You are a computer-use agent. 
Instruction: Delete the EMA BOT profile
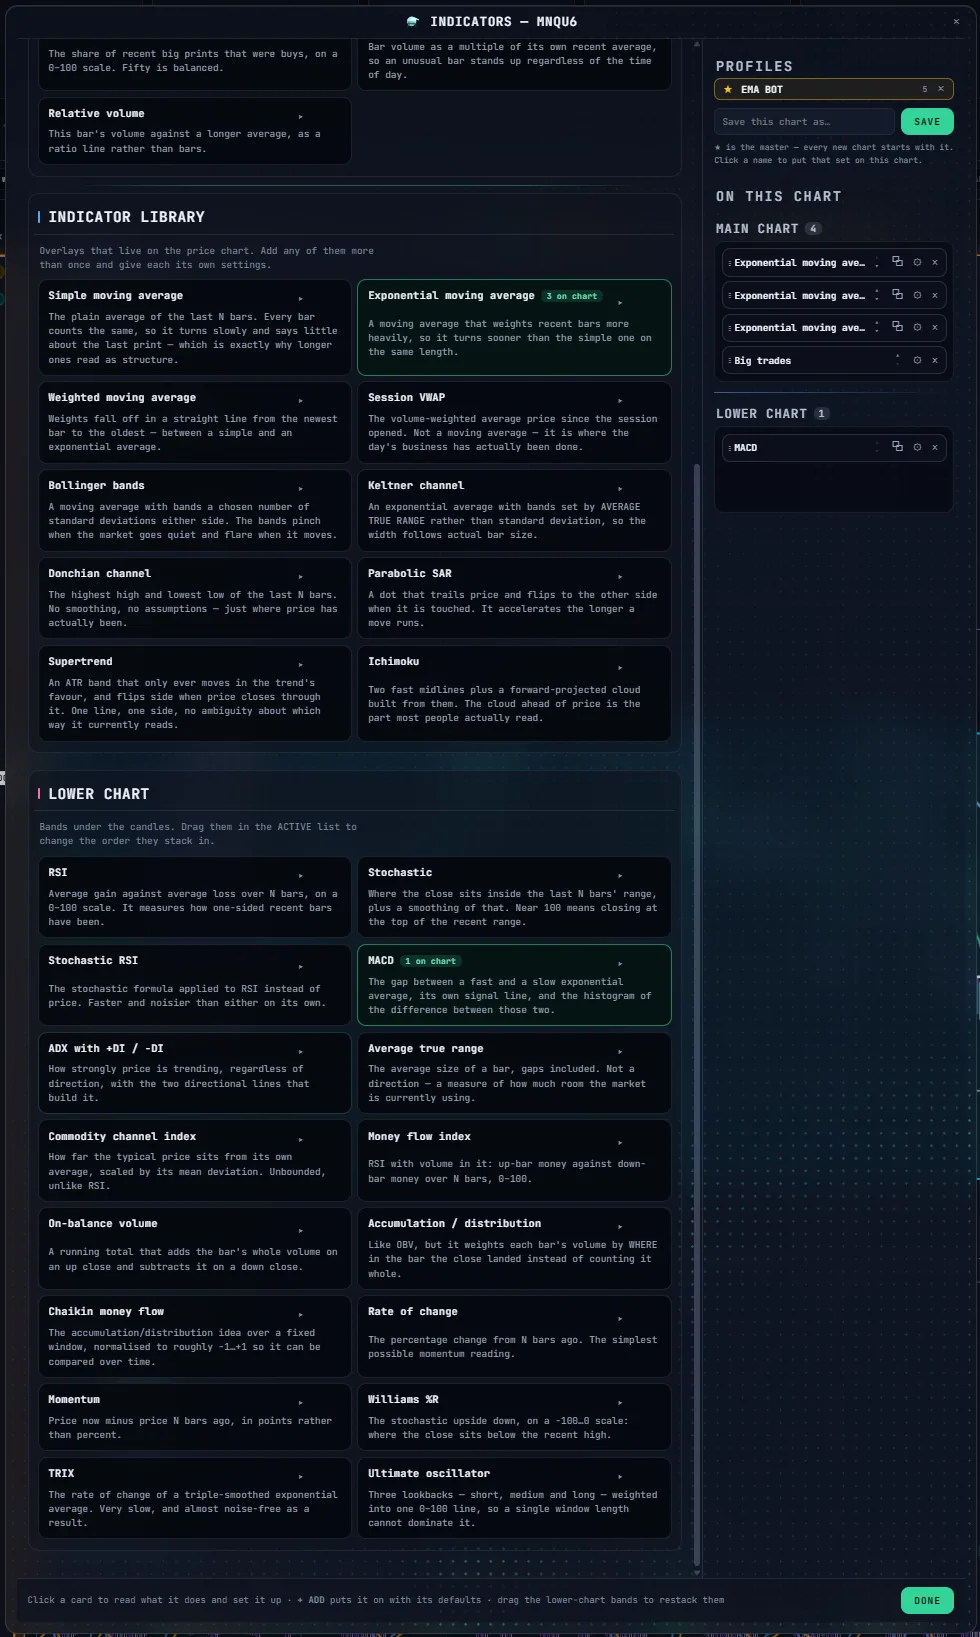coord(941,89)
